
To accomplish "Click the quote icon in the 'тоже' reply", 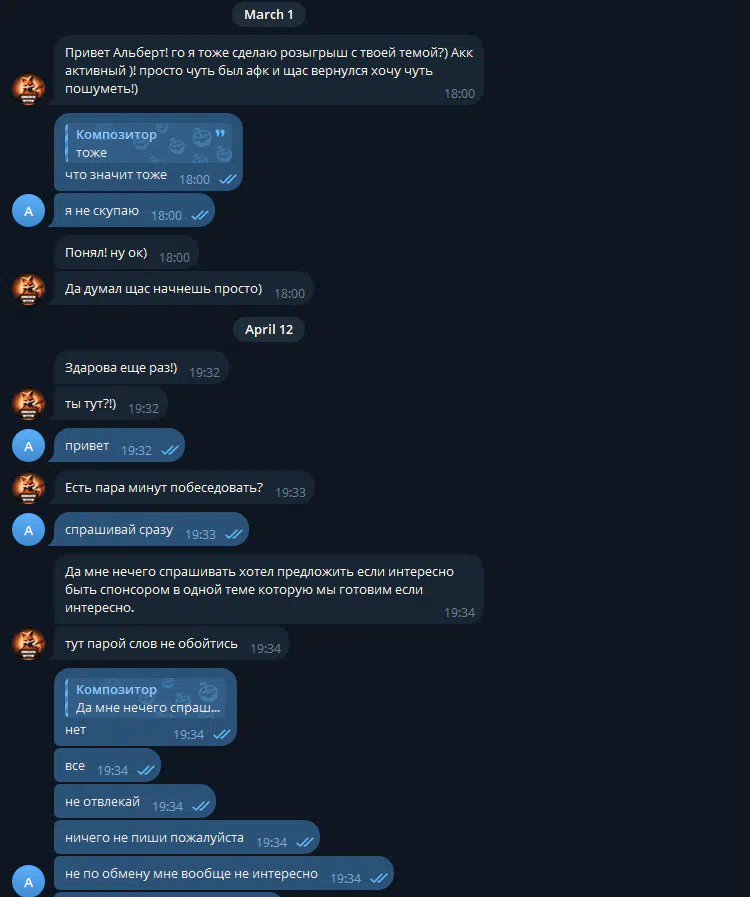I will pyautogui.click(x=220, y=133).
